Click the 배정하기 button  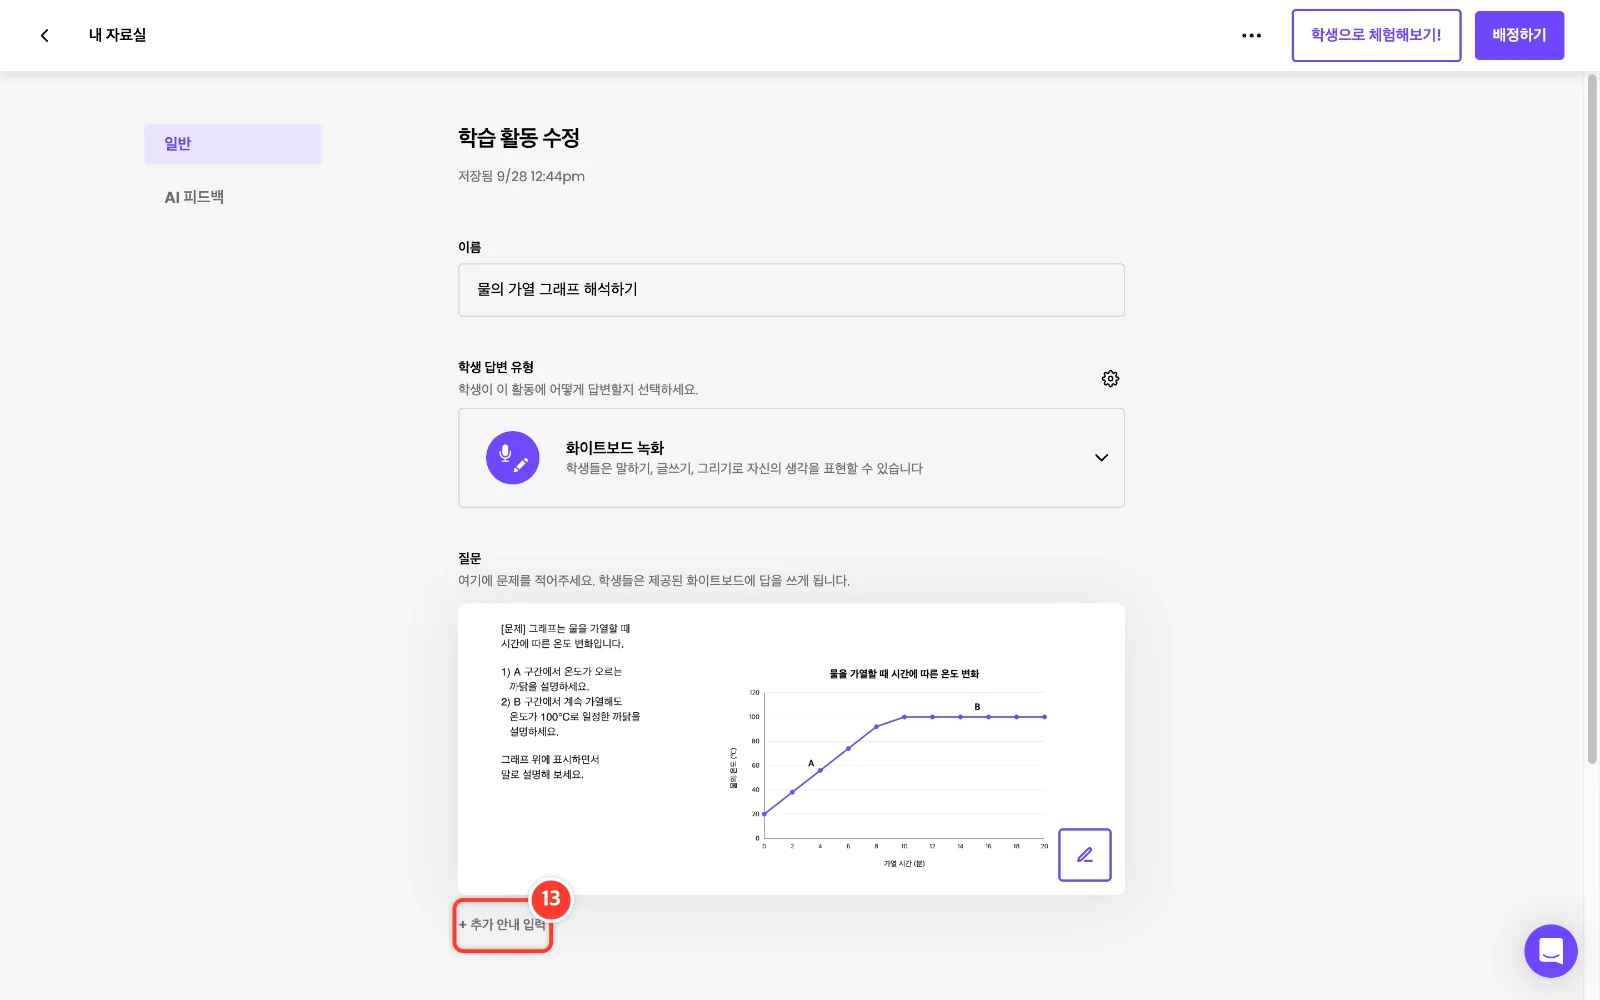pyautogui.click(x=1519, y=35)
